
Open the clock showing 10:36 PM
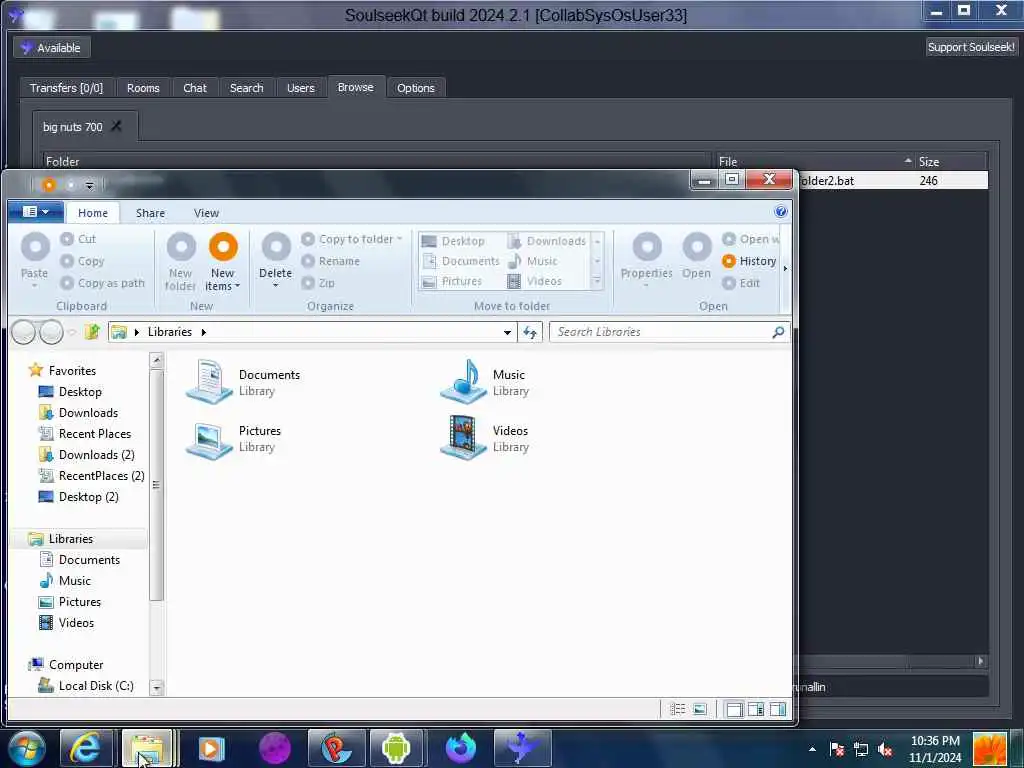[x=935, y=749]
